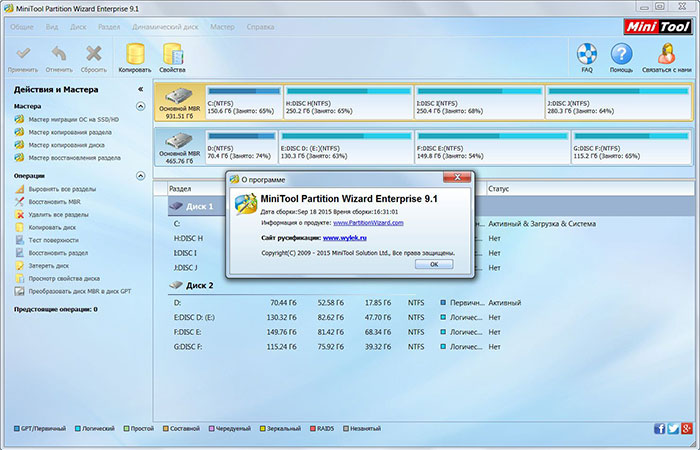700x450 pixels.
Task: Choose Просмотр свойства диска operation
Action: tap(57, 279)
